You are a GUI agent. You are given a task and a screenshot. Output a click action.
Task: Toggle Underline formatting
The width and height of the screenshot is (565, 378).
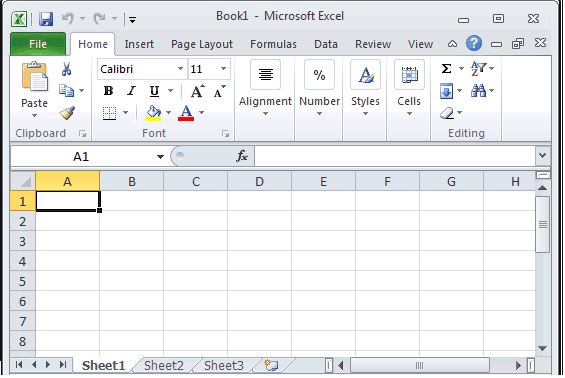tap(154, 92)
